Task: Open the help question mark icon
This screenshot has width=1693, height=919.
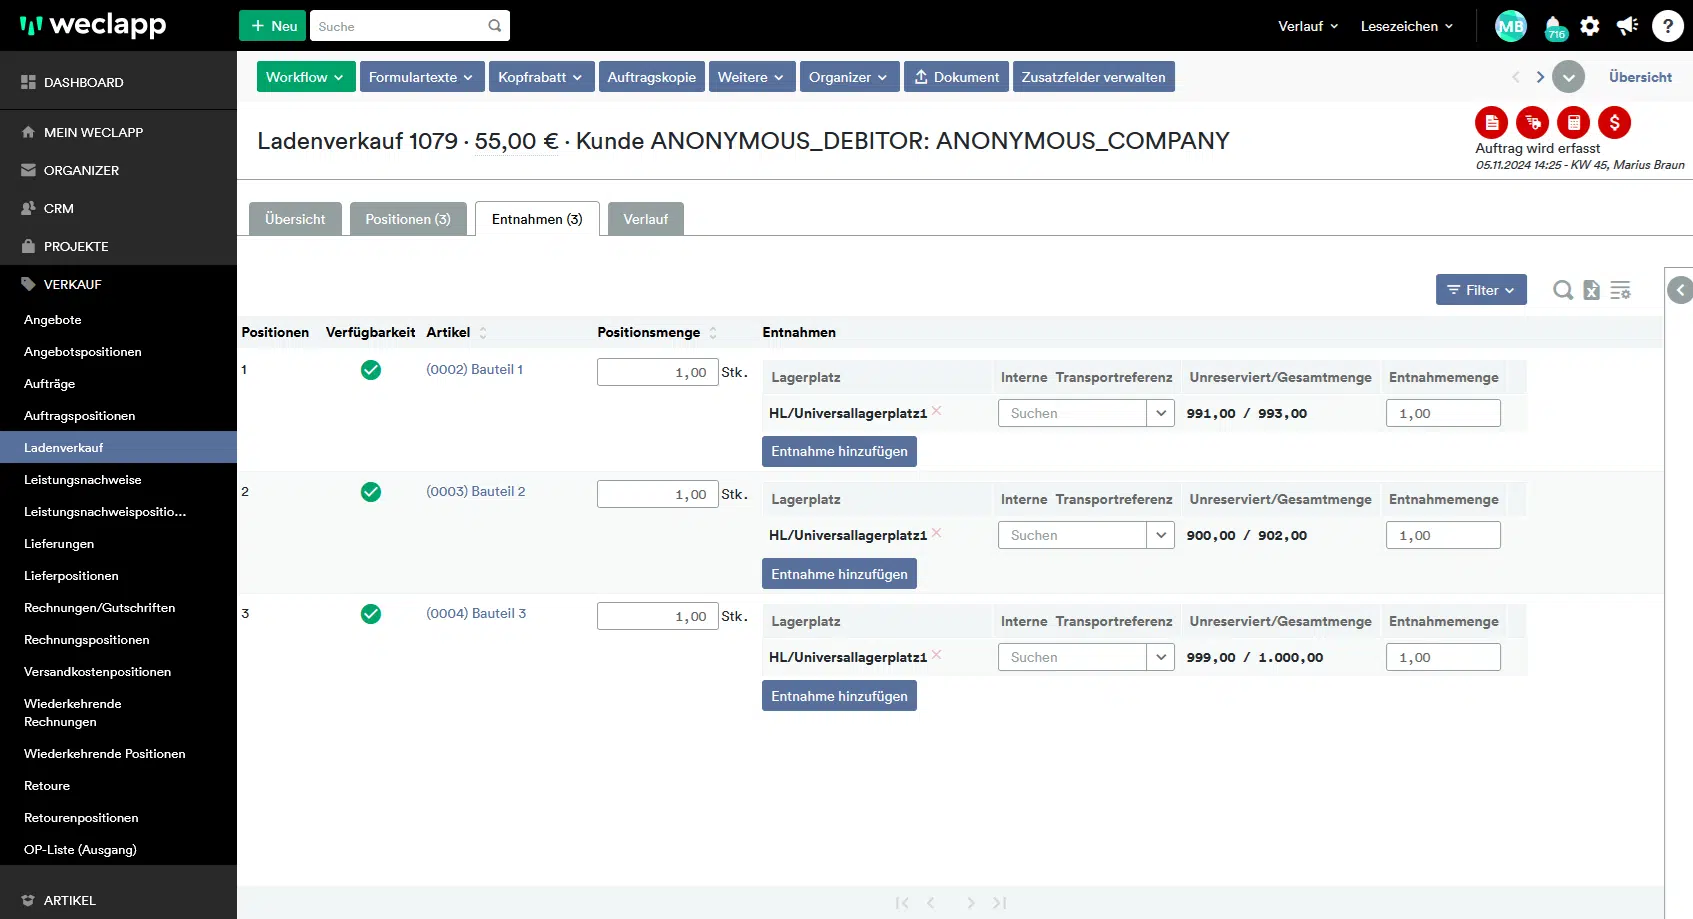Action: pos(1667,26)
